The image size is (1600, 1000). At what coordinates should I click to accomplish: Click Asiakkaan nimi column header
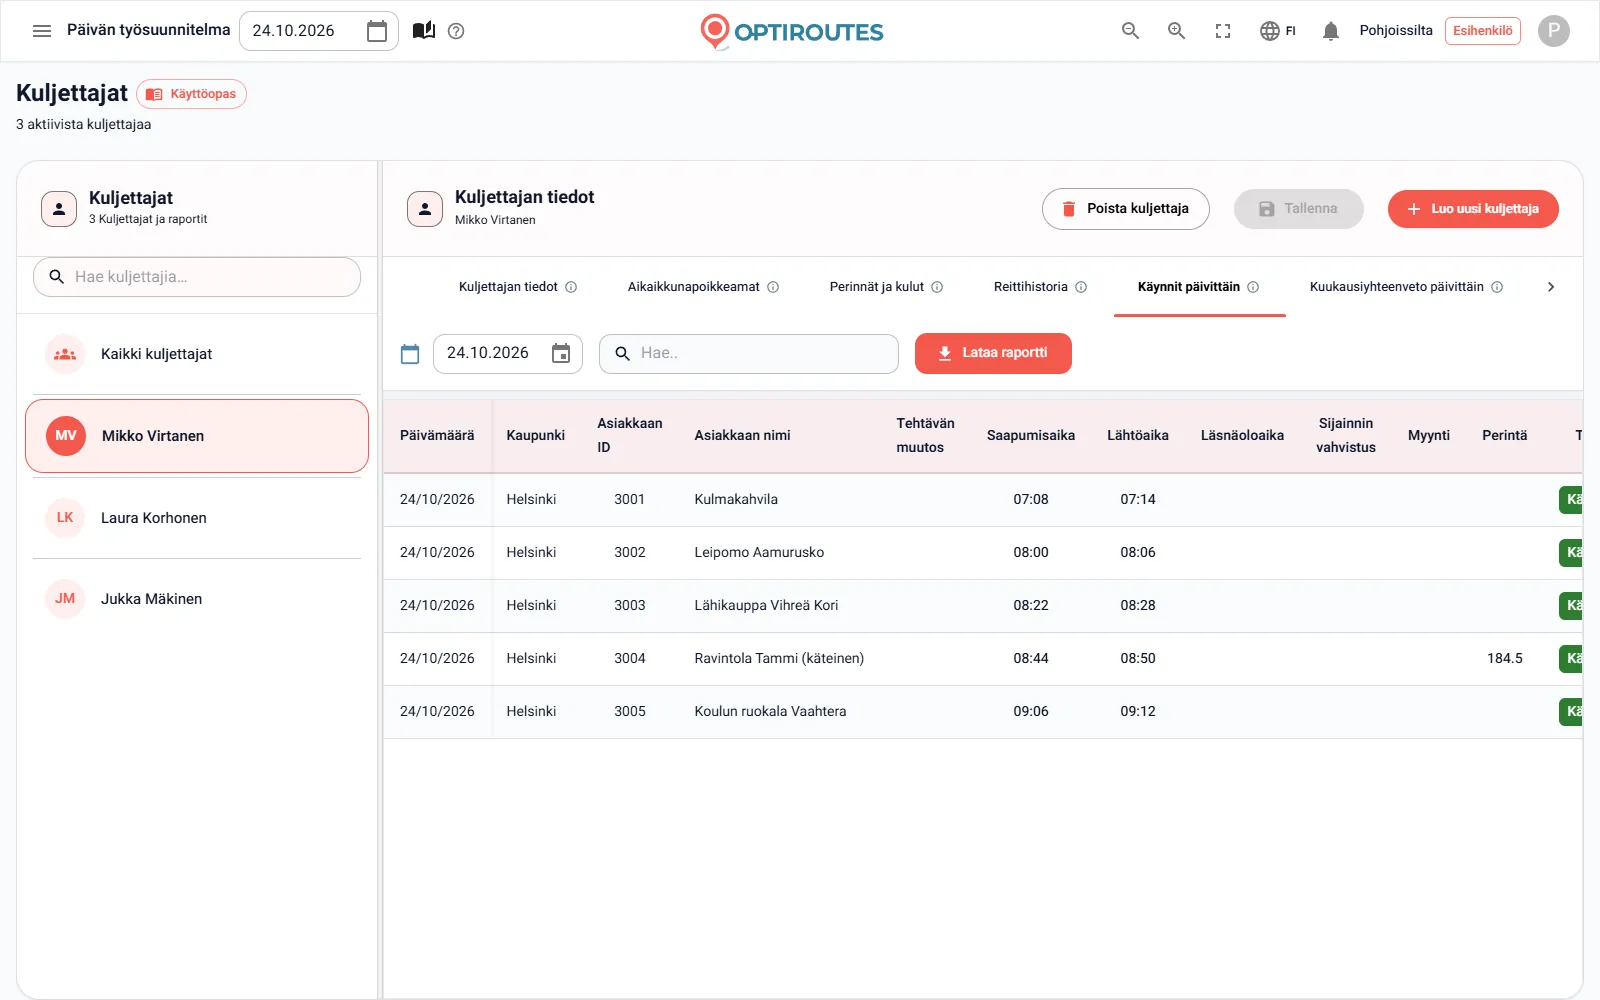point(742,436)
